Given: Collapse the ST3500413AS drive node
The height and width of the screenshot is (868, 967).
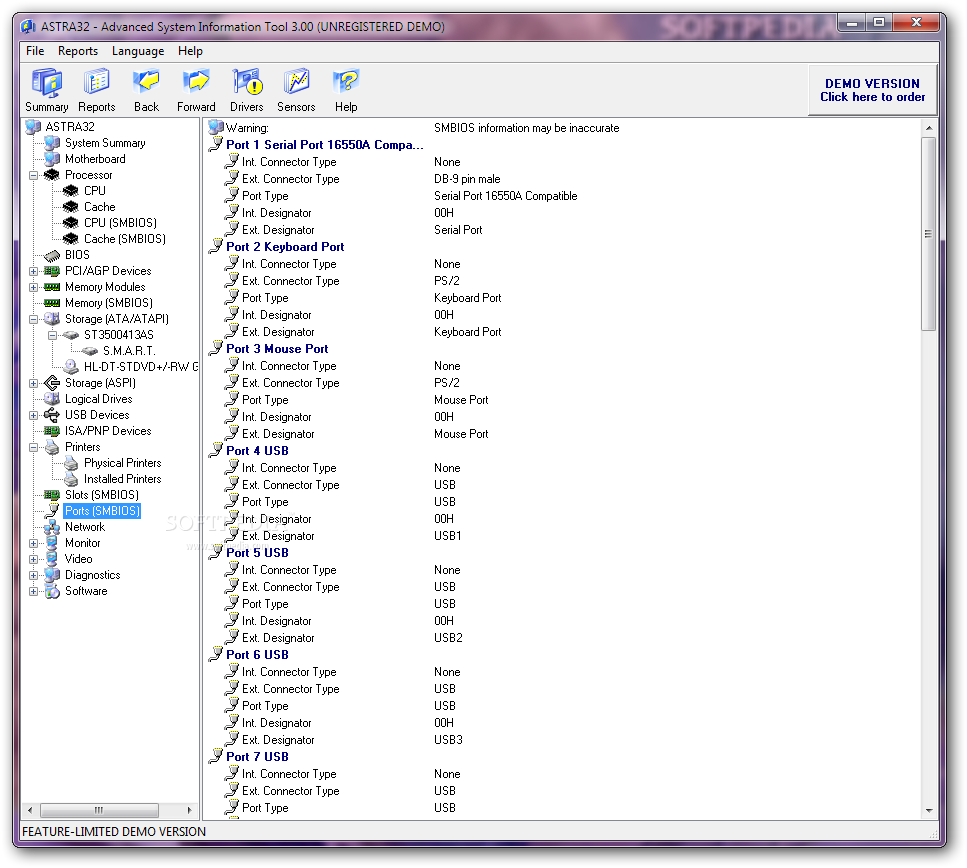Looking at the screenshot, I should tap(52, 335).
